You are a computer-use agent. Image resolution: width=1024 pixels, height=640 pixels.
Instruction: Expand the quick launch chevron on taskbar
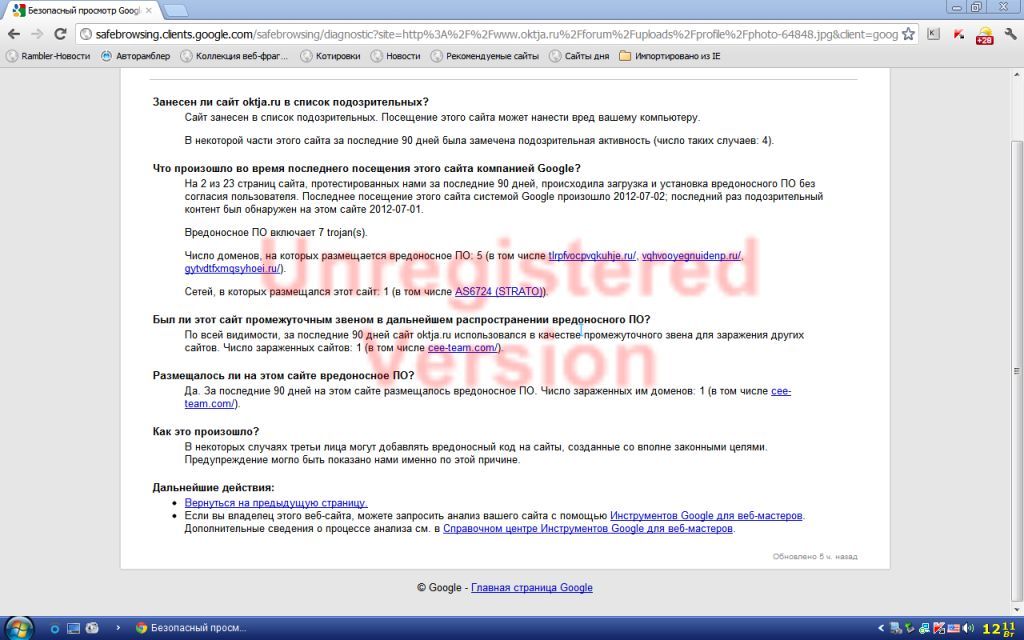pyautogui.click(x=118, y=628)
